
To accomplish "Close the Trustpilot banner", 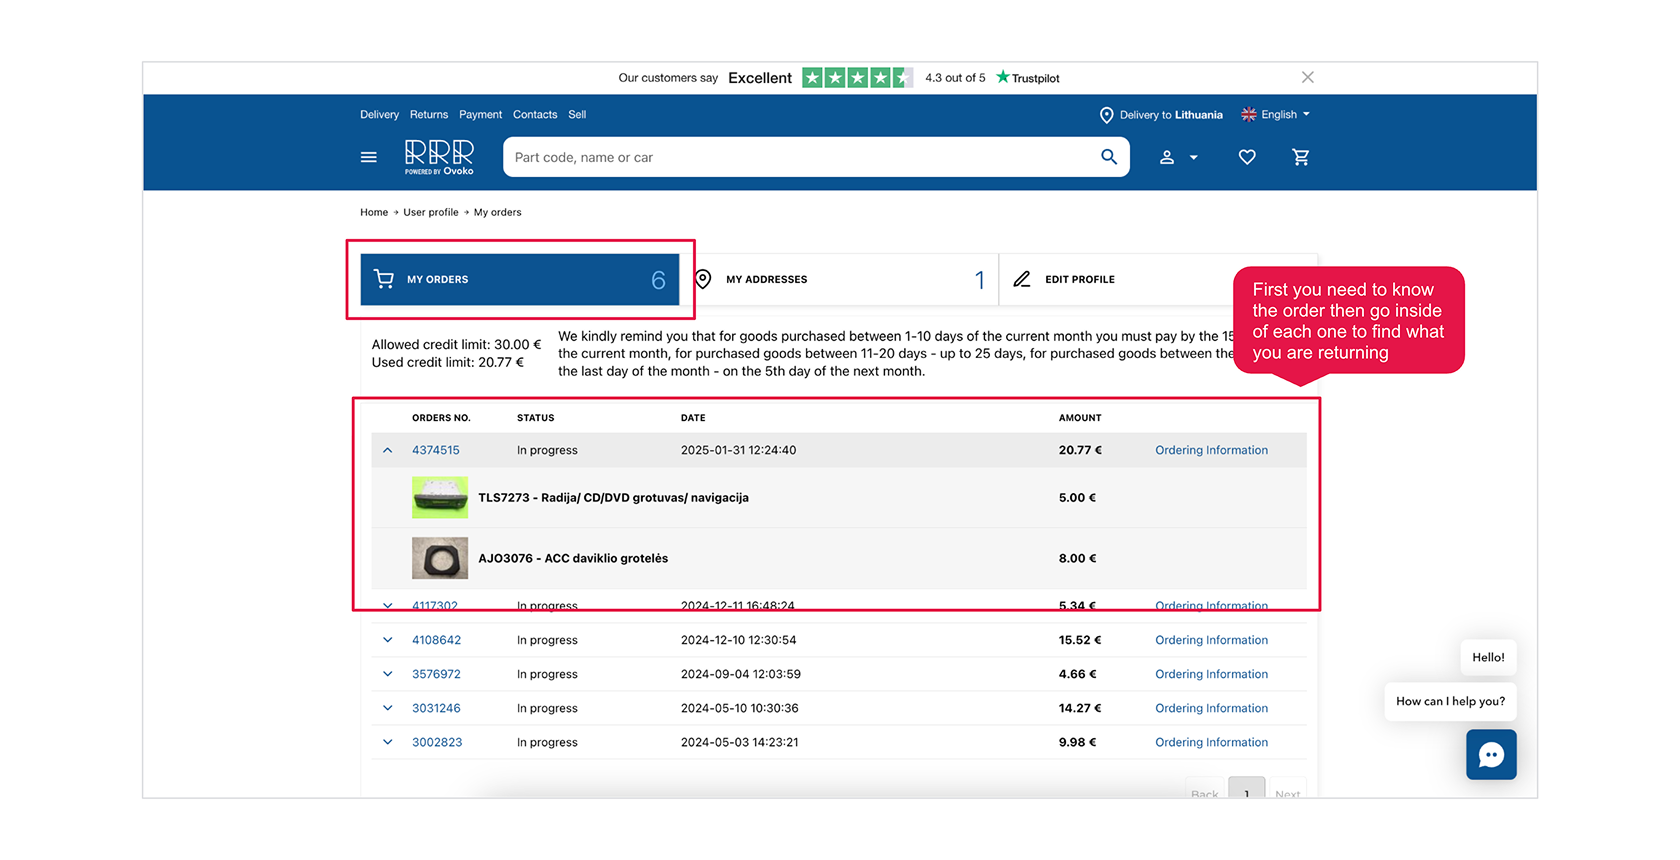I will coord(1307,77).
